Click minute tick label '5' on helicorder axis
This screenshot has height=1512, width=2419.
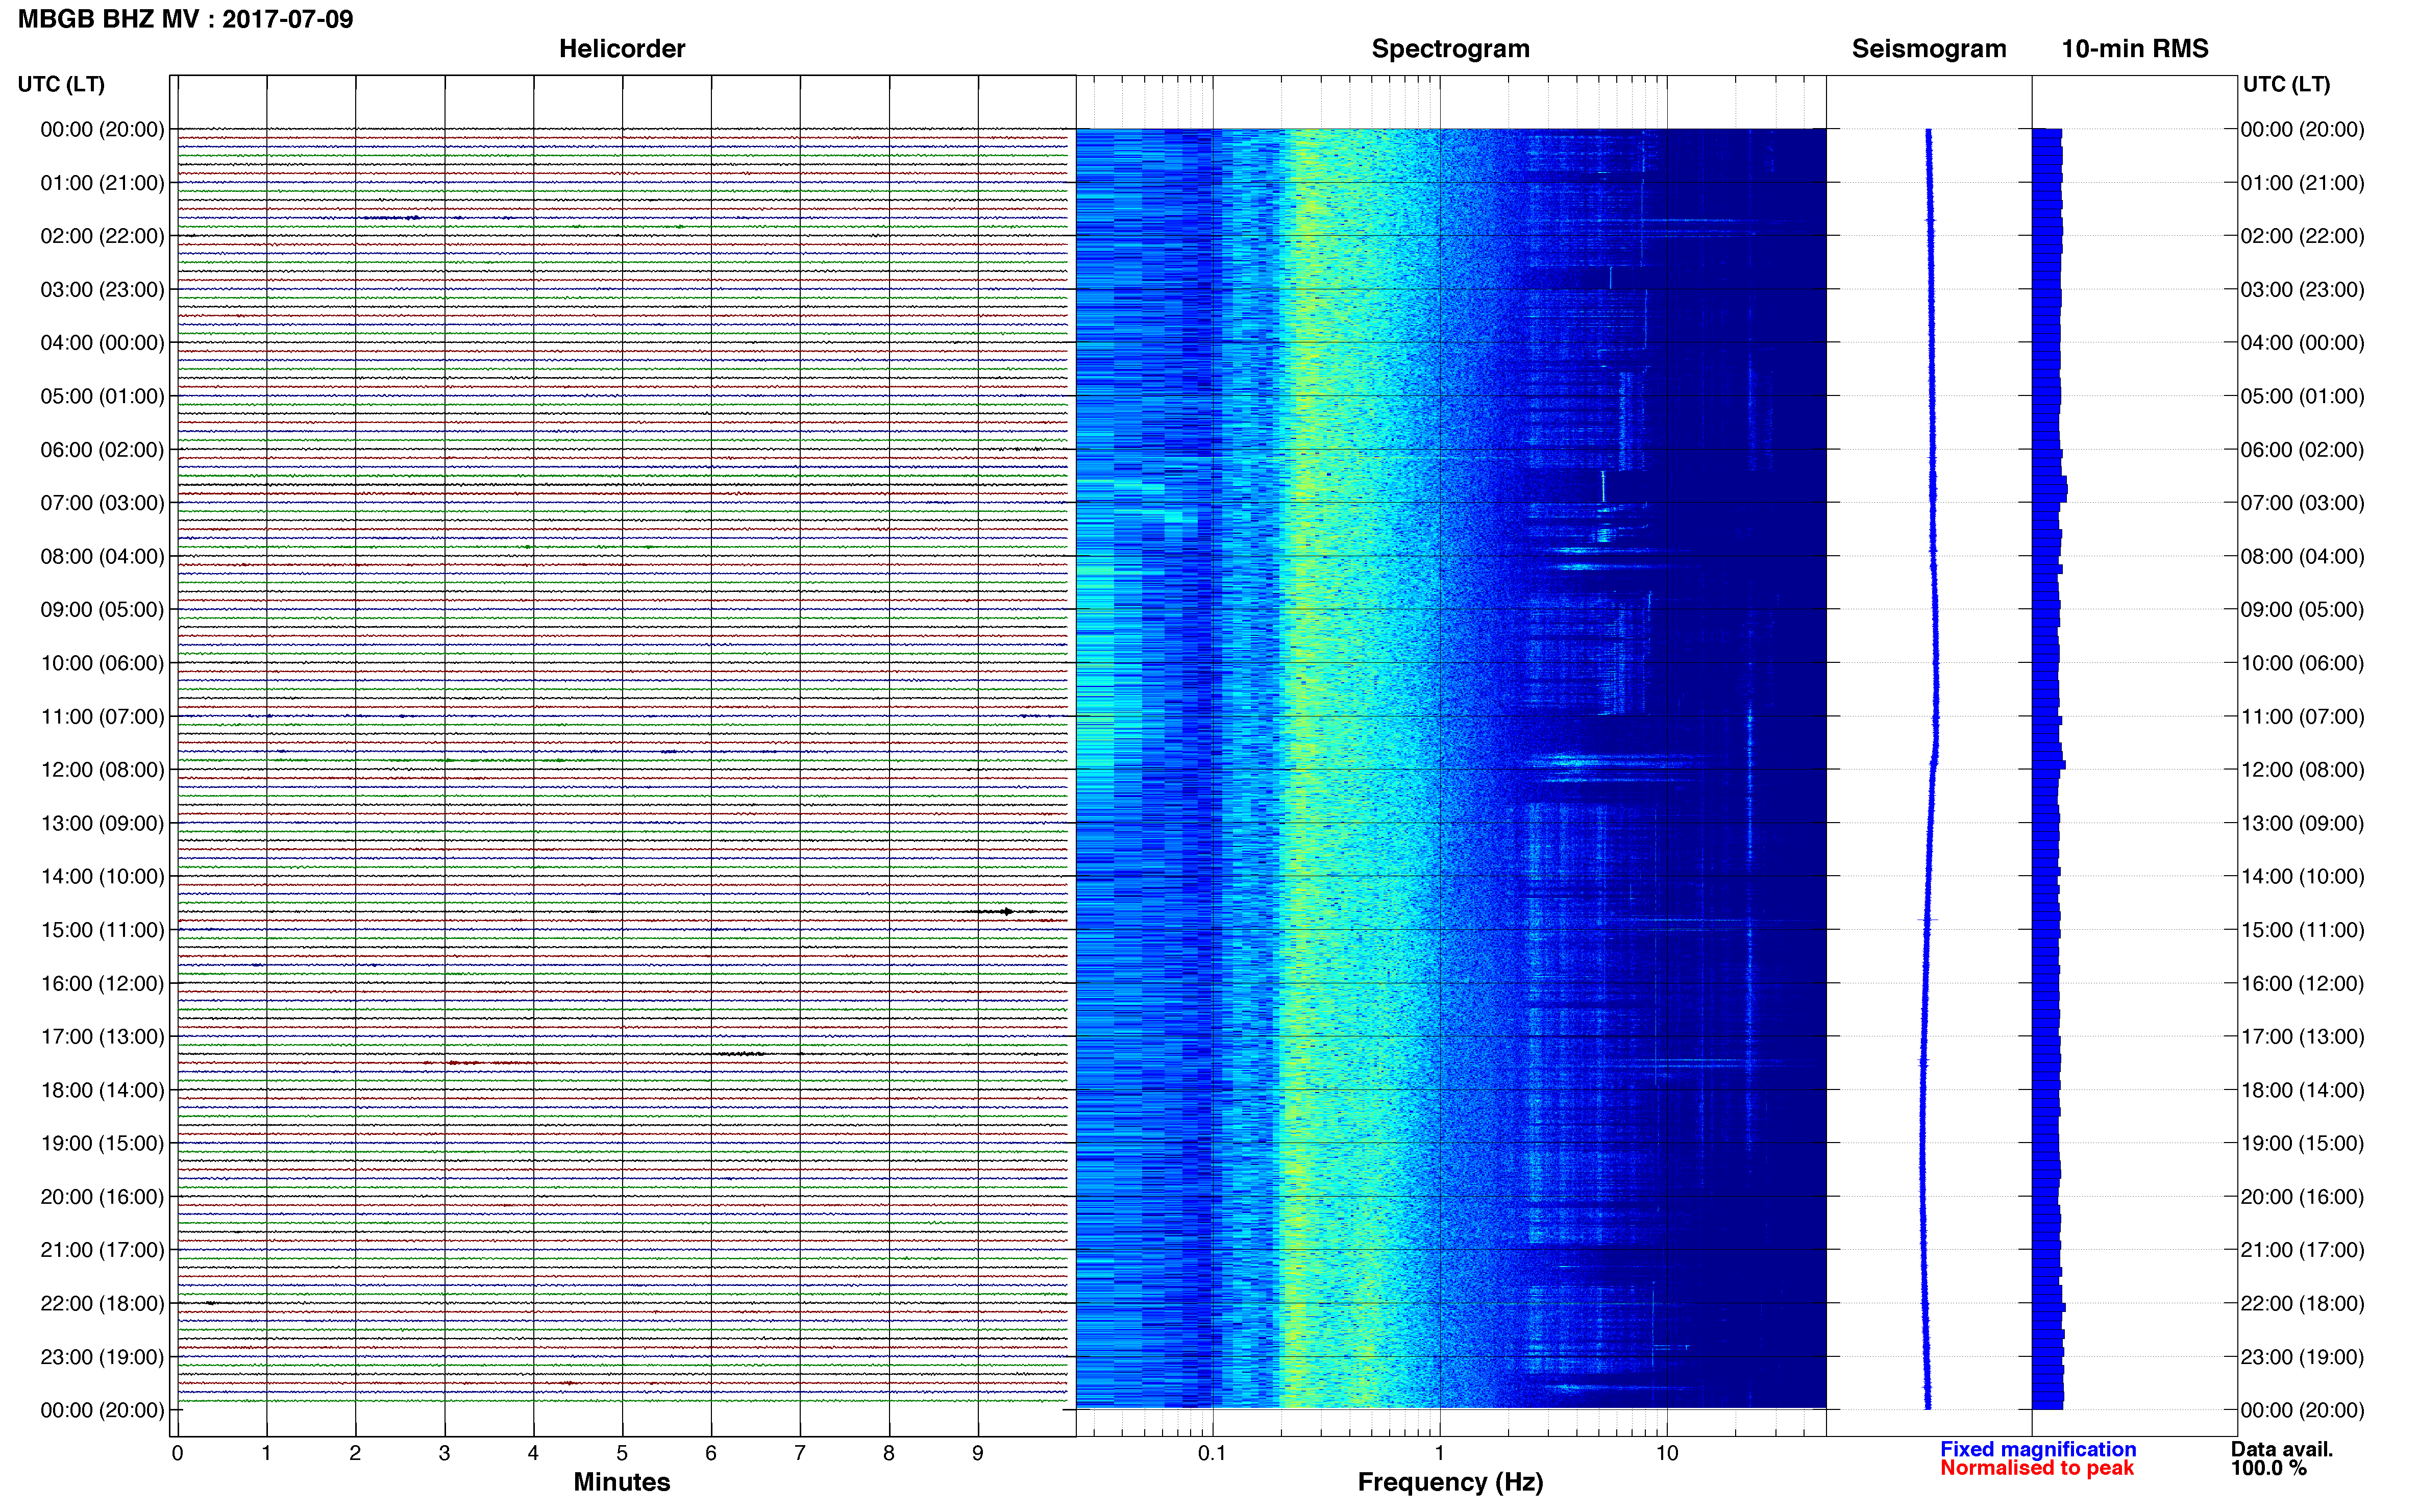[x=622, y=1454]
